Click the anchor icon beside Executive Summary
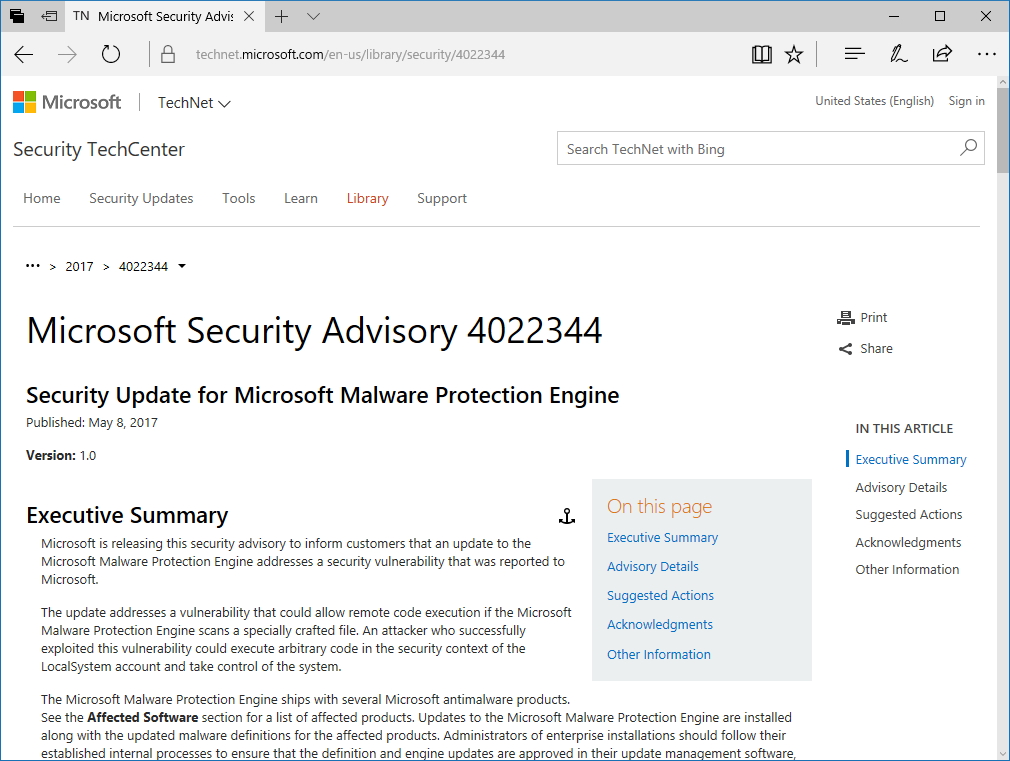This screenshot has width=1010, height=761. 567,515
